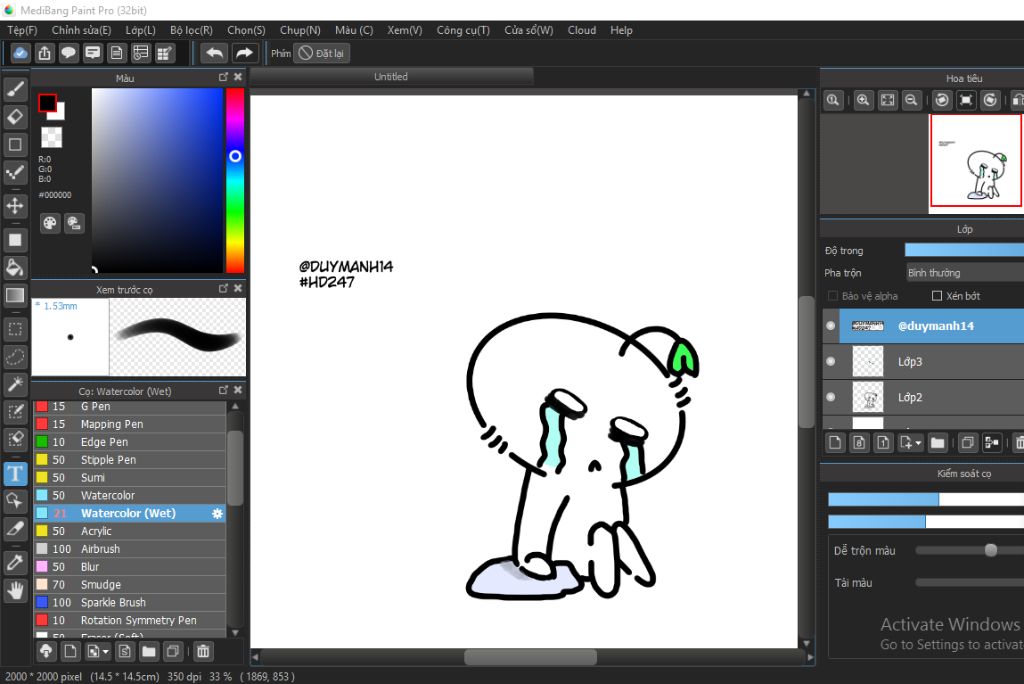Click the rainbow hue bar in Màu panel

(235, 180)
